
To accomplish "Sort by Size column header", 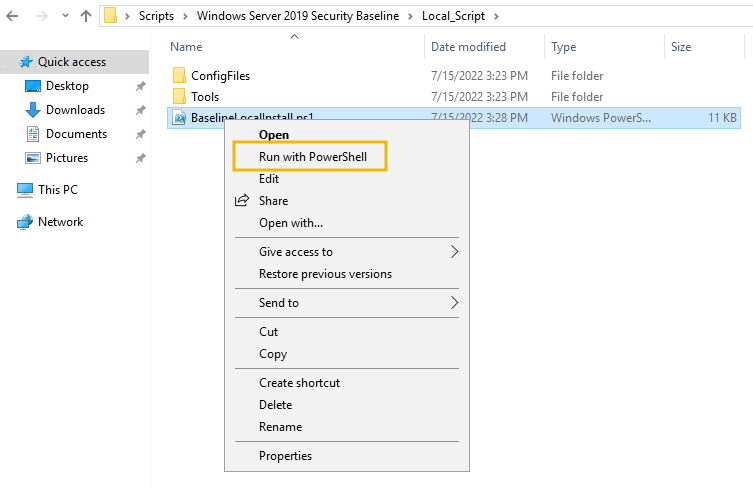I will click(681, 47).
